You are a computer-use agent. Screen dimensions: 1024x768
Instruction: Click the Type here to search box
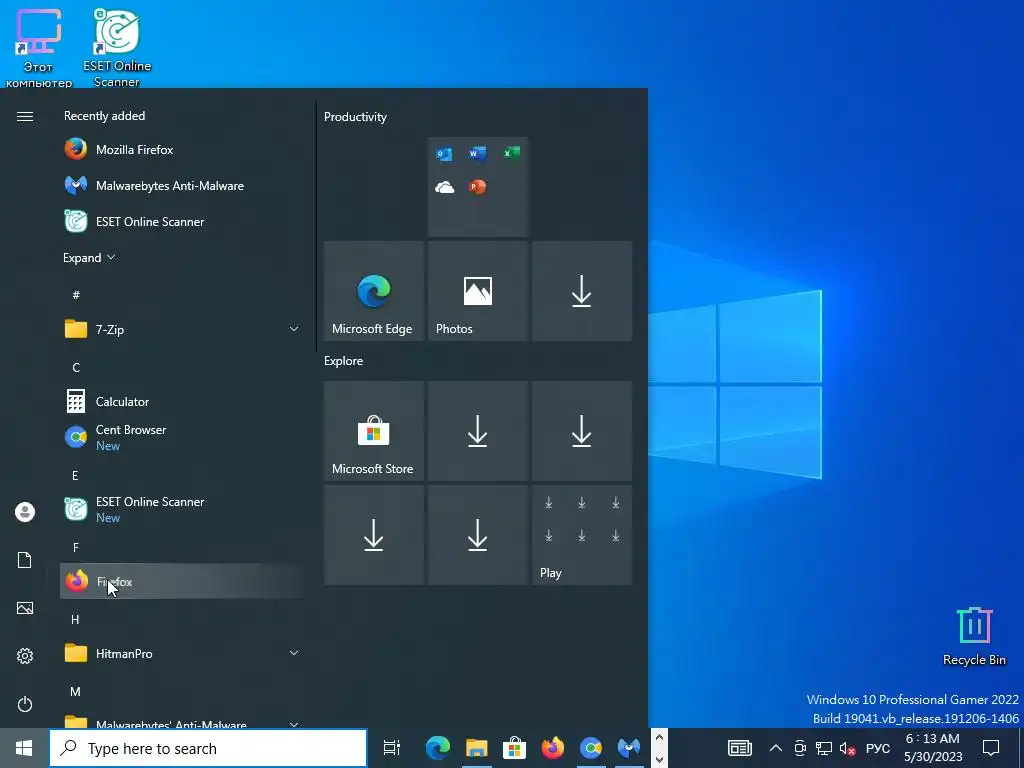(208, 748)
